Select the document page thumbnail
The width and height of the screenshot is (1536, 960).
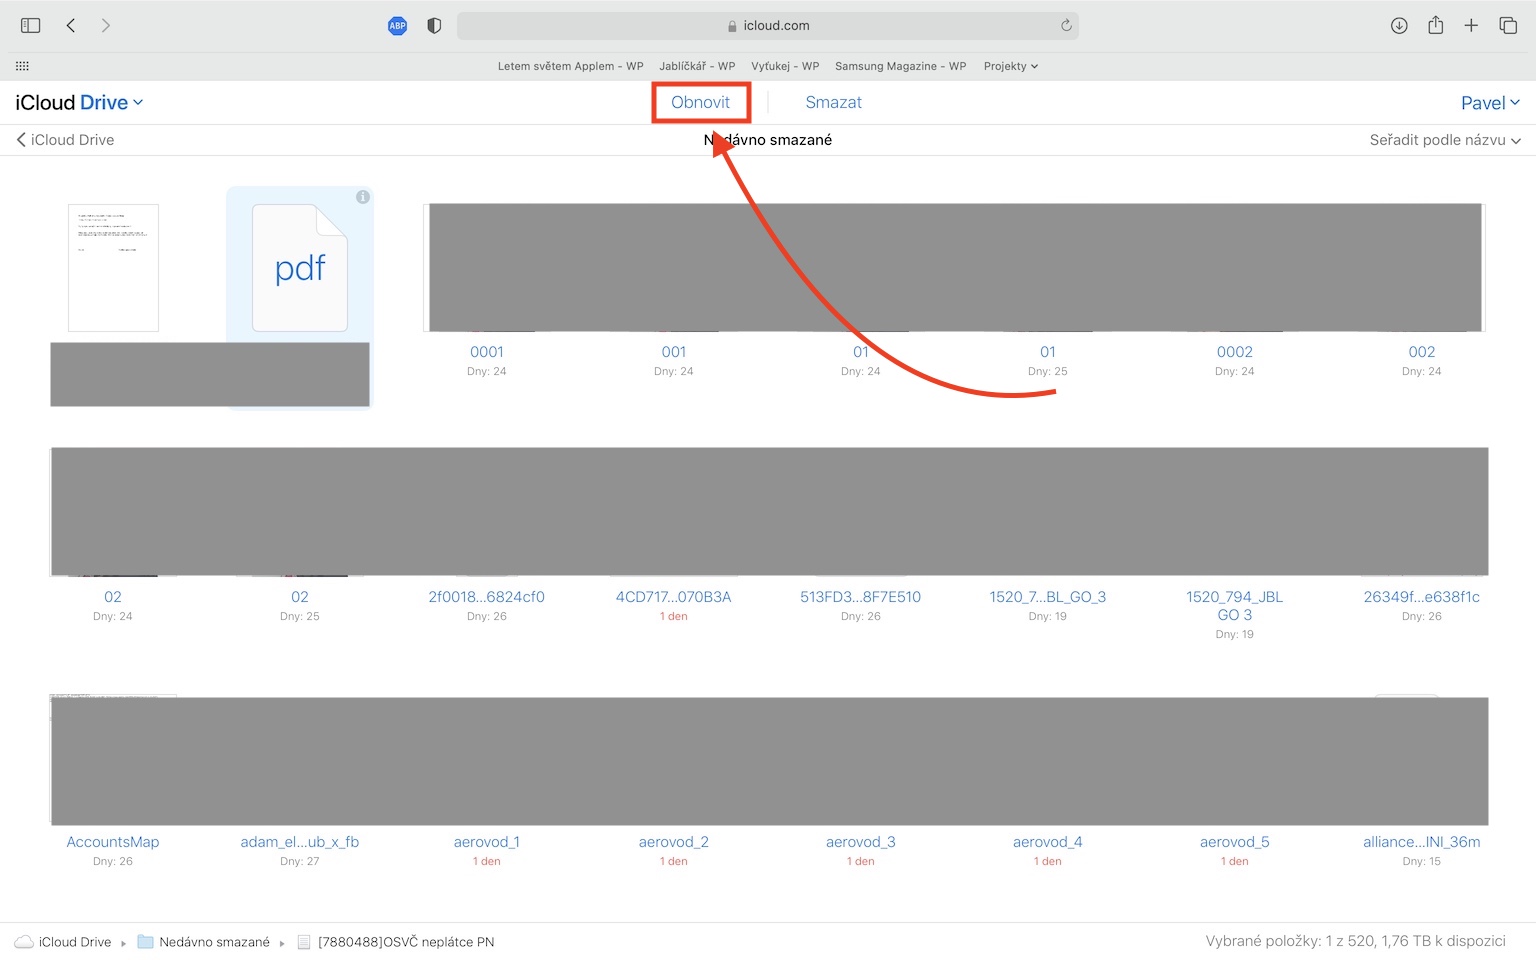point(113,268)
